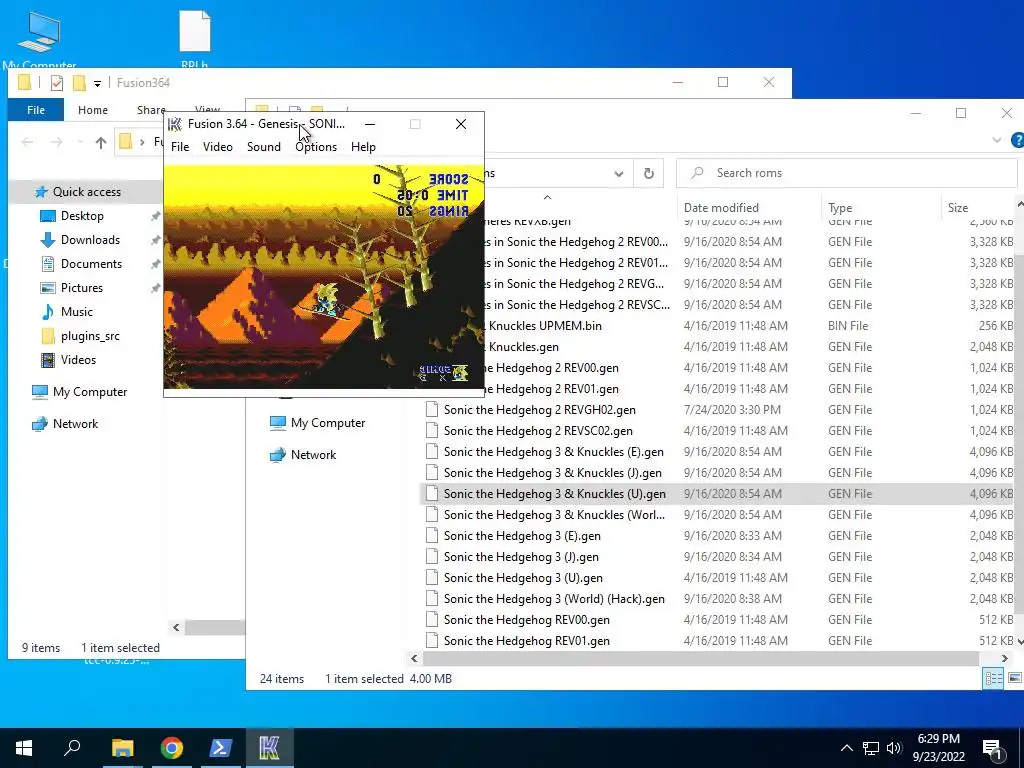Click the Up arrow in Fusion364 window

pos(101,142)
